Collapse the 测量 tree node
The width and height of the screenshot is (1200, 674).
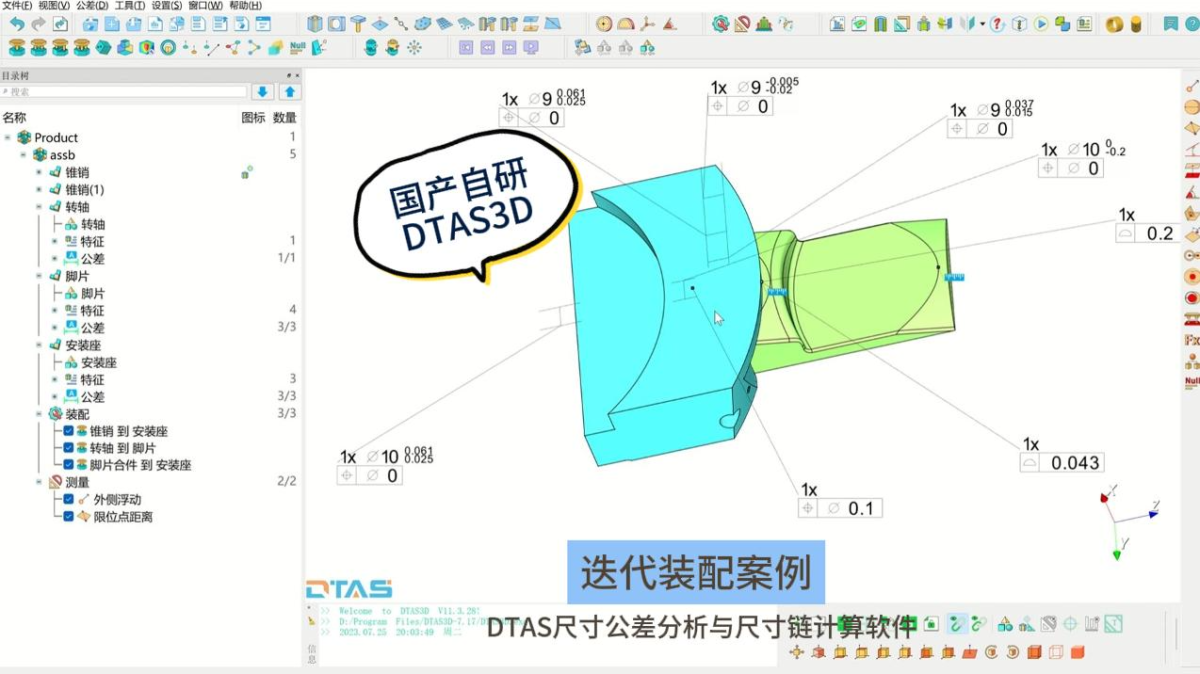[x=40, y=482]
